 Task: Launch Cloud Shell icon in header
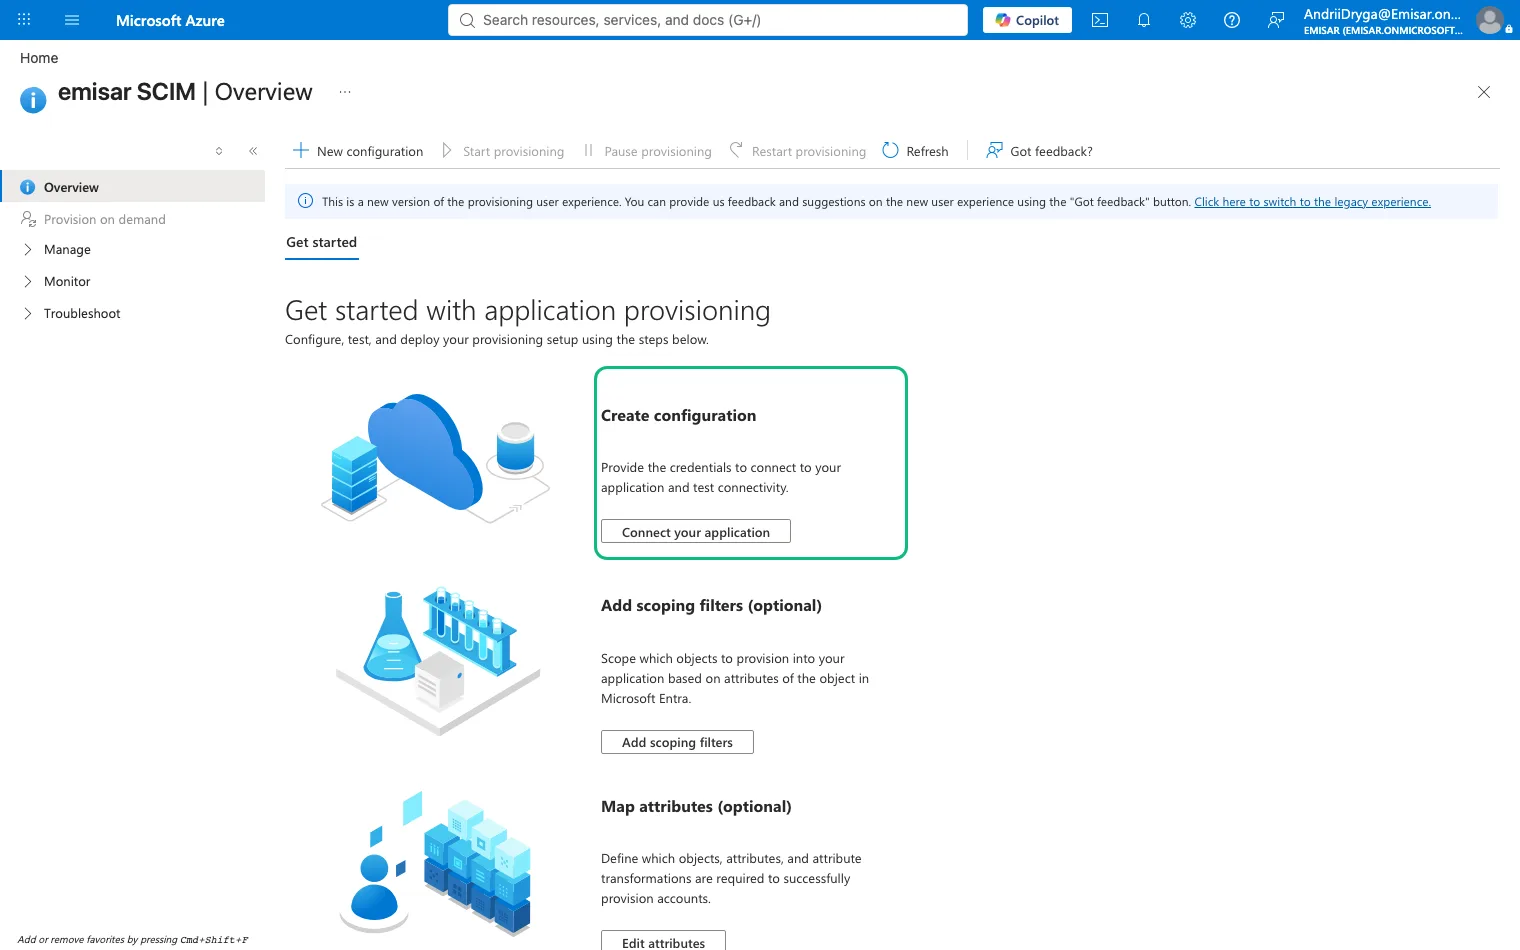1100,20
